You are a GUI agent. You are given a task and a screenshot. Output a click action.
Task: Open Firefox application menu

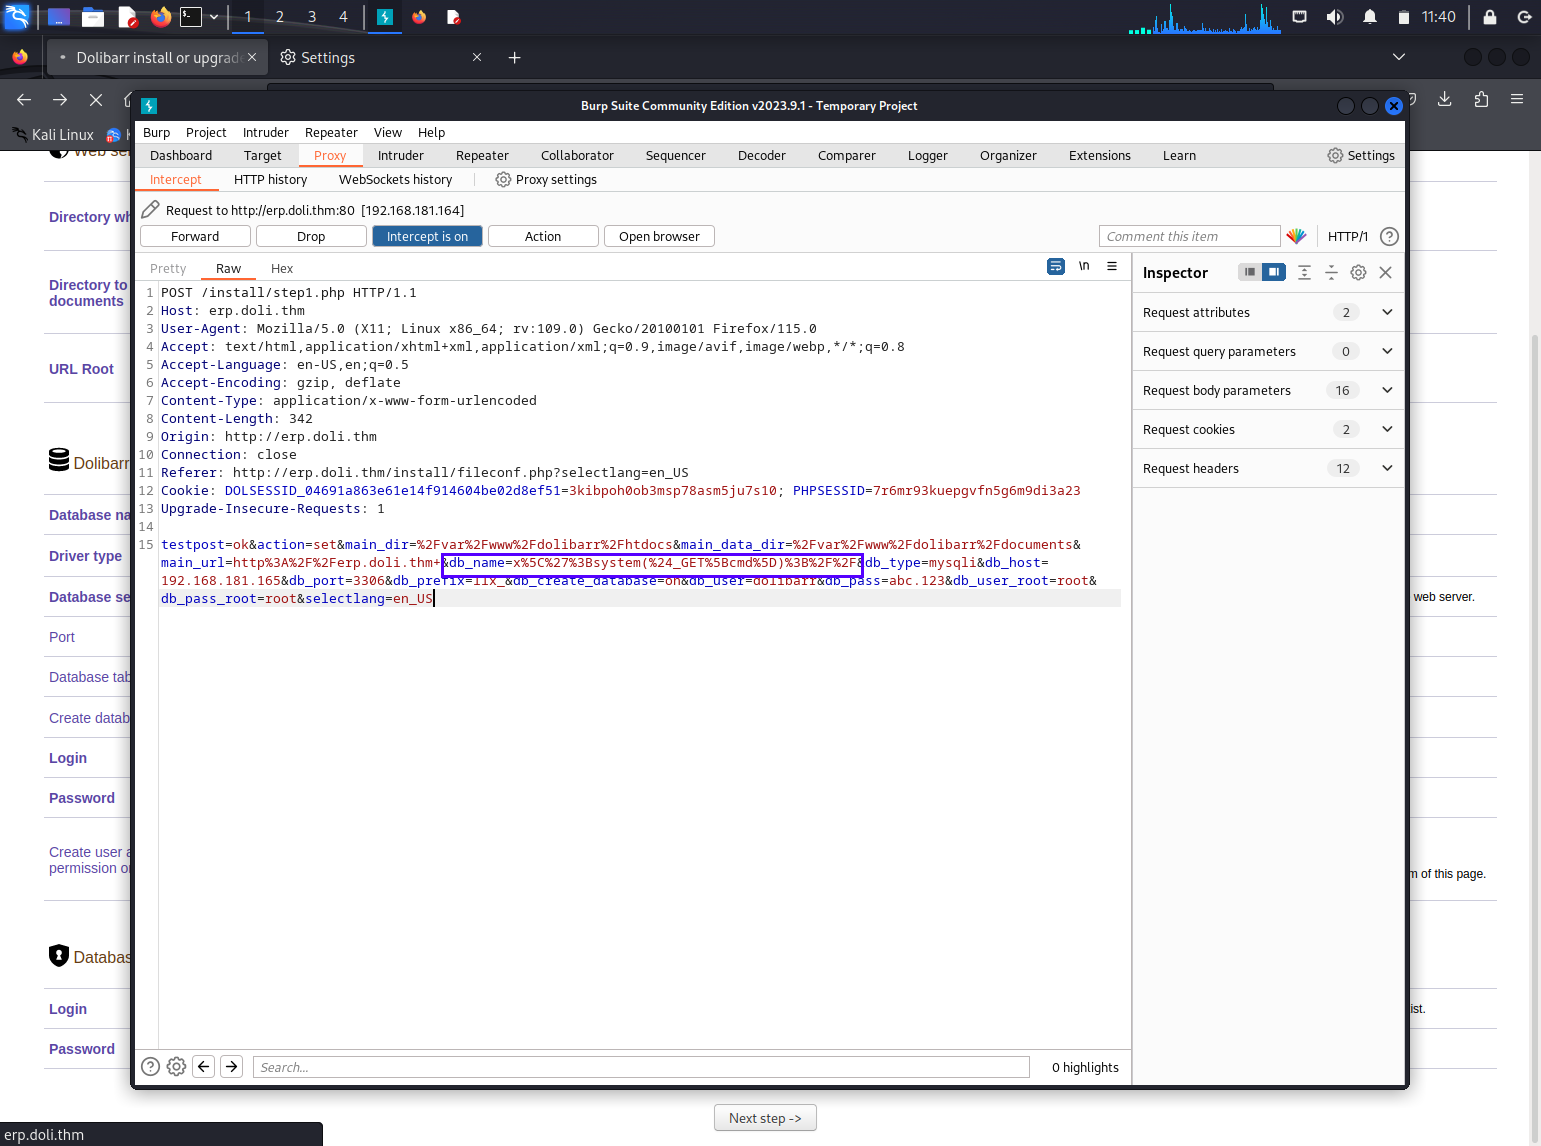click(x=1517, y=99)
